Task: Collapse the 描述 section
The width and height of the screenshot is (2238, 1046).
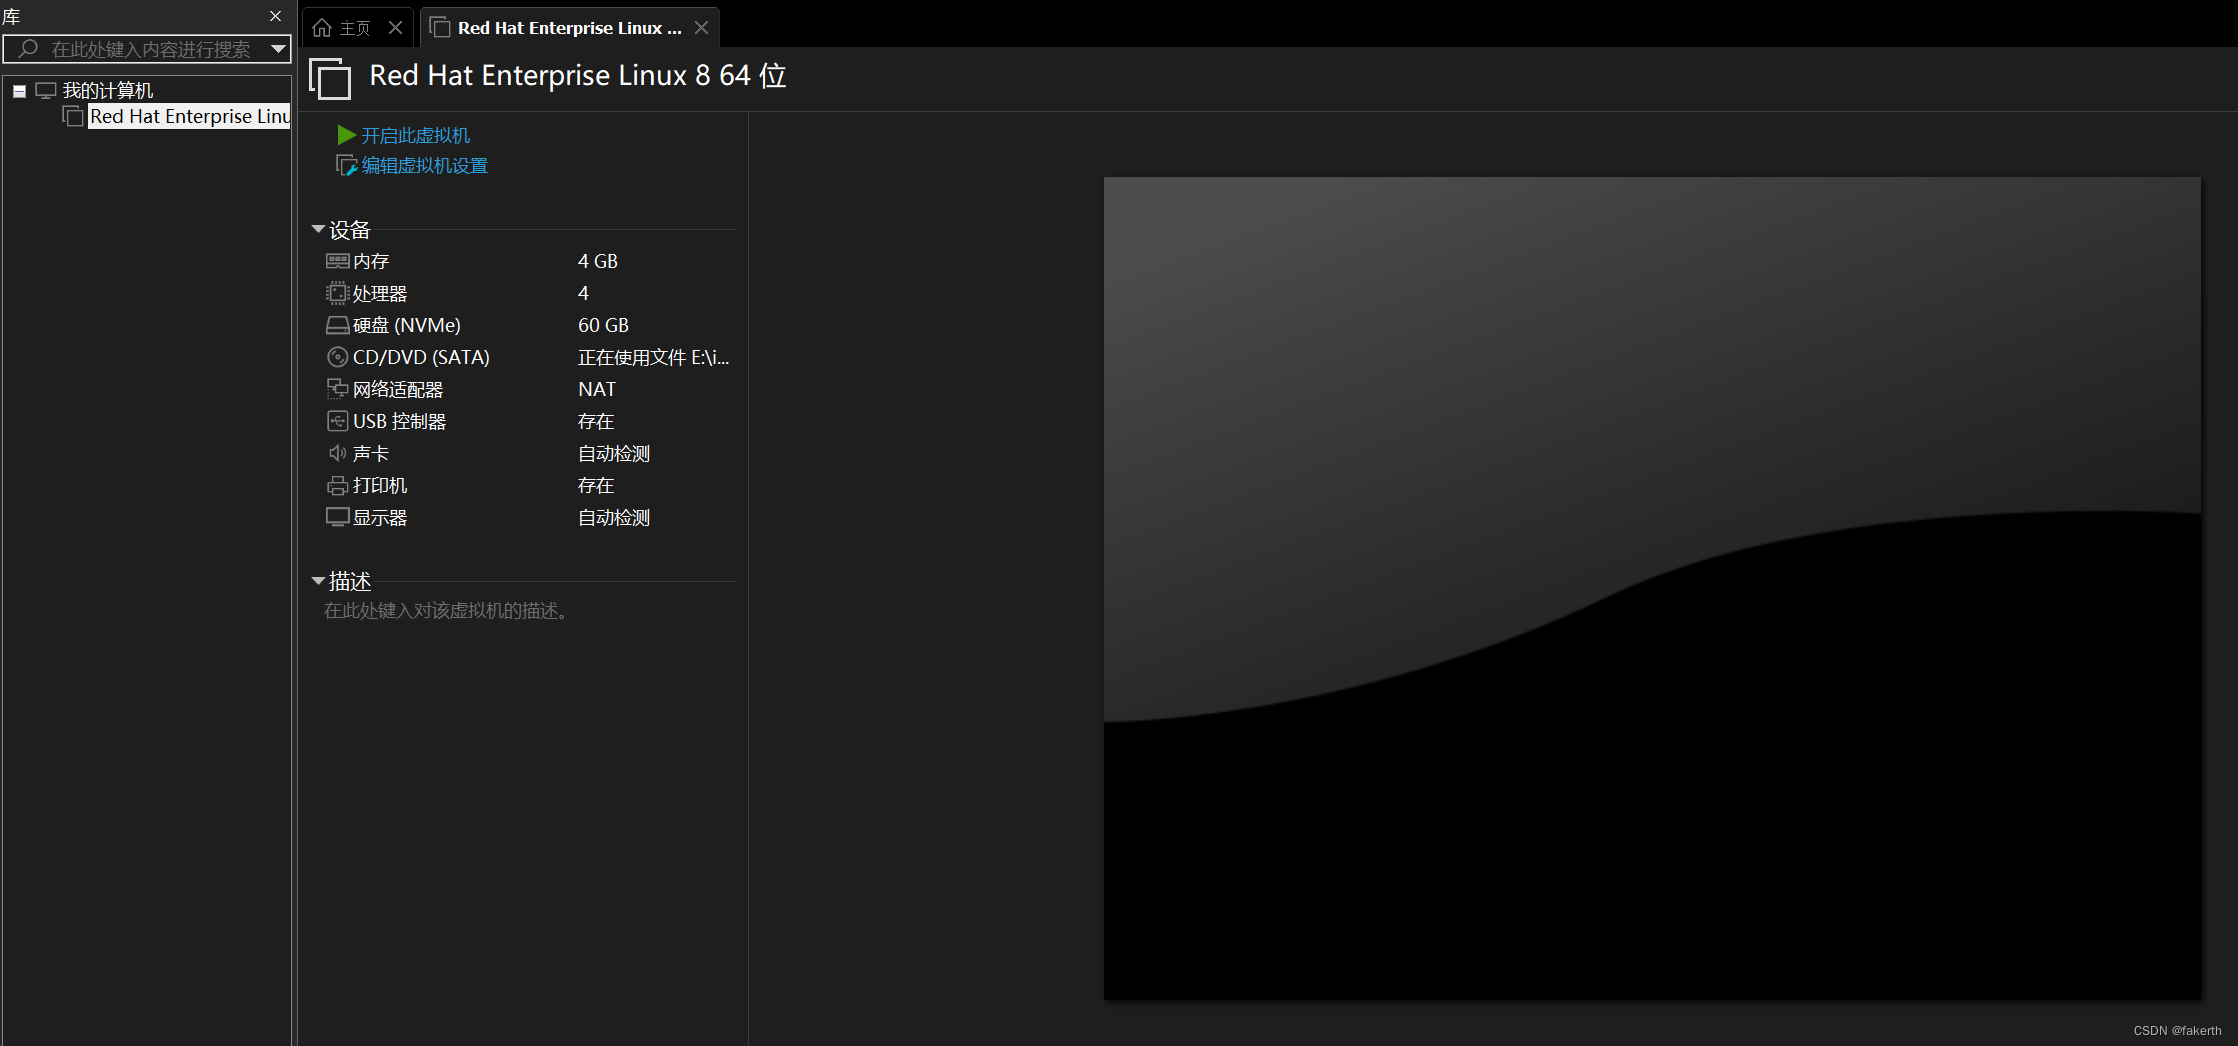Action: click(x=318, y=580)
